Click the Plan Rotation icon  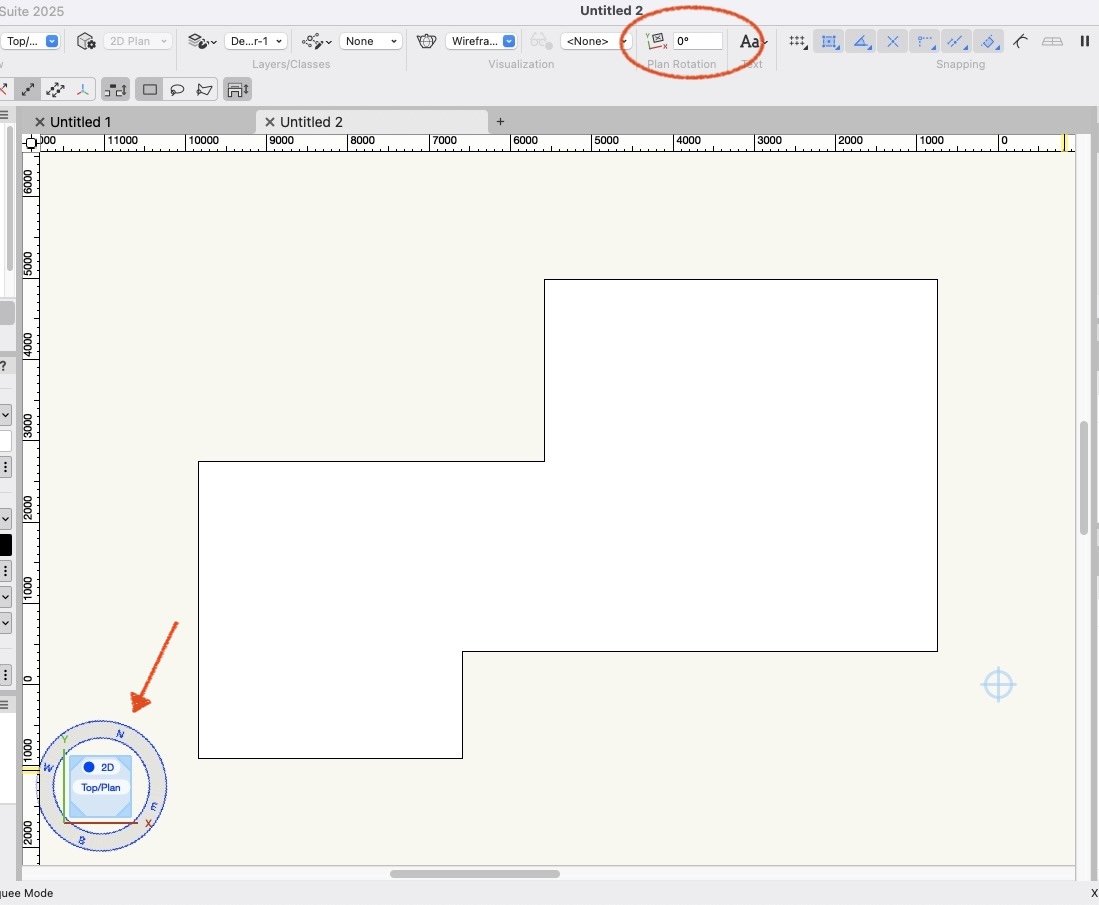coord(656,41)
